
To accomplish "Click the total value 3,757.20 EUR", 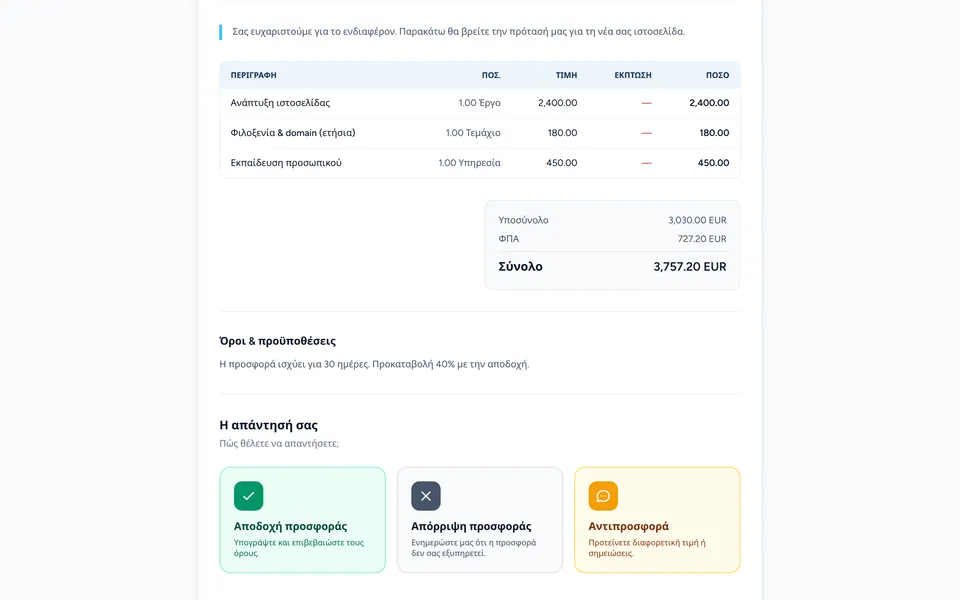I will tap(690, 266).
